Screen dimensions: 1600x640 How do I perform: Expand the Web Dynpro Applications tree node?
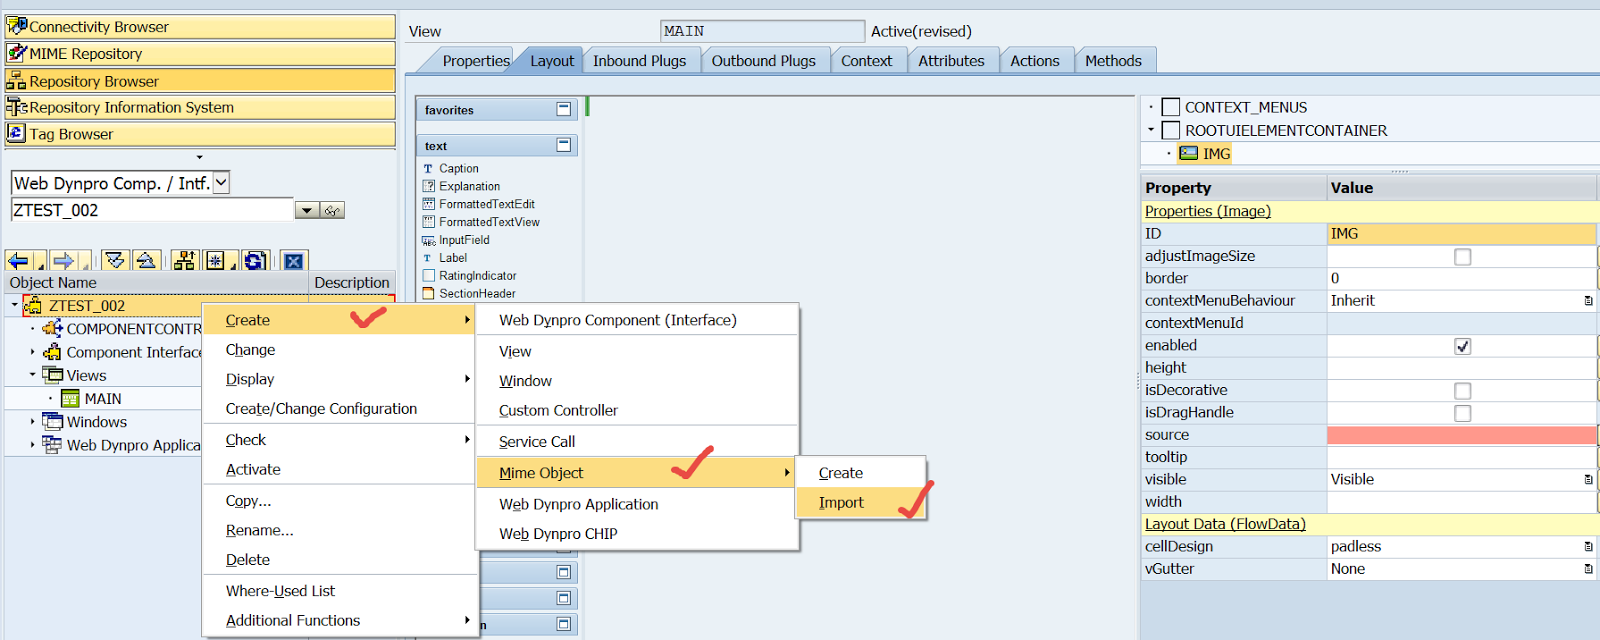tap(32, 445)
